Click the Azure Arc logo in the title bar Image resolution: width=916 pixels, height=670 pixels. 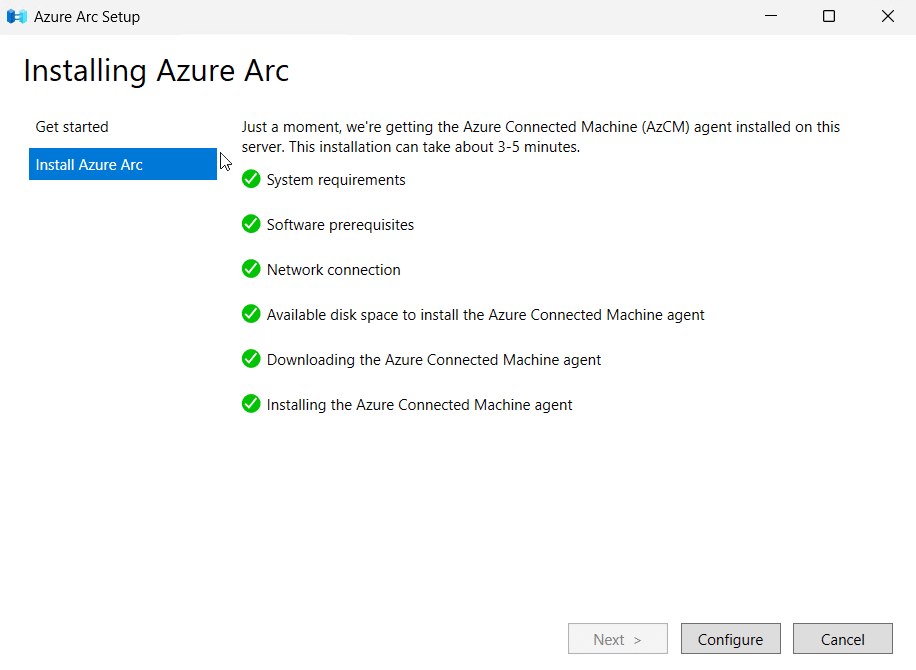pos(16,16)
